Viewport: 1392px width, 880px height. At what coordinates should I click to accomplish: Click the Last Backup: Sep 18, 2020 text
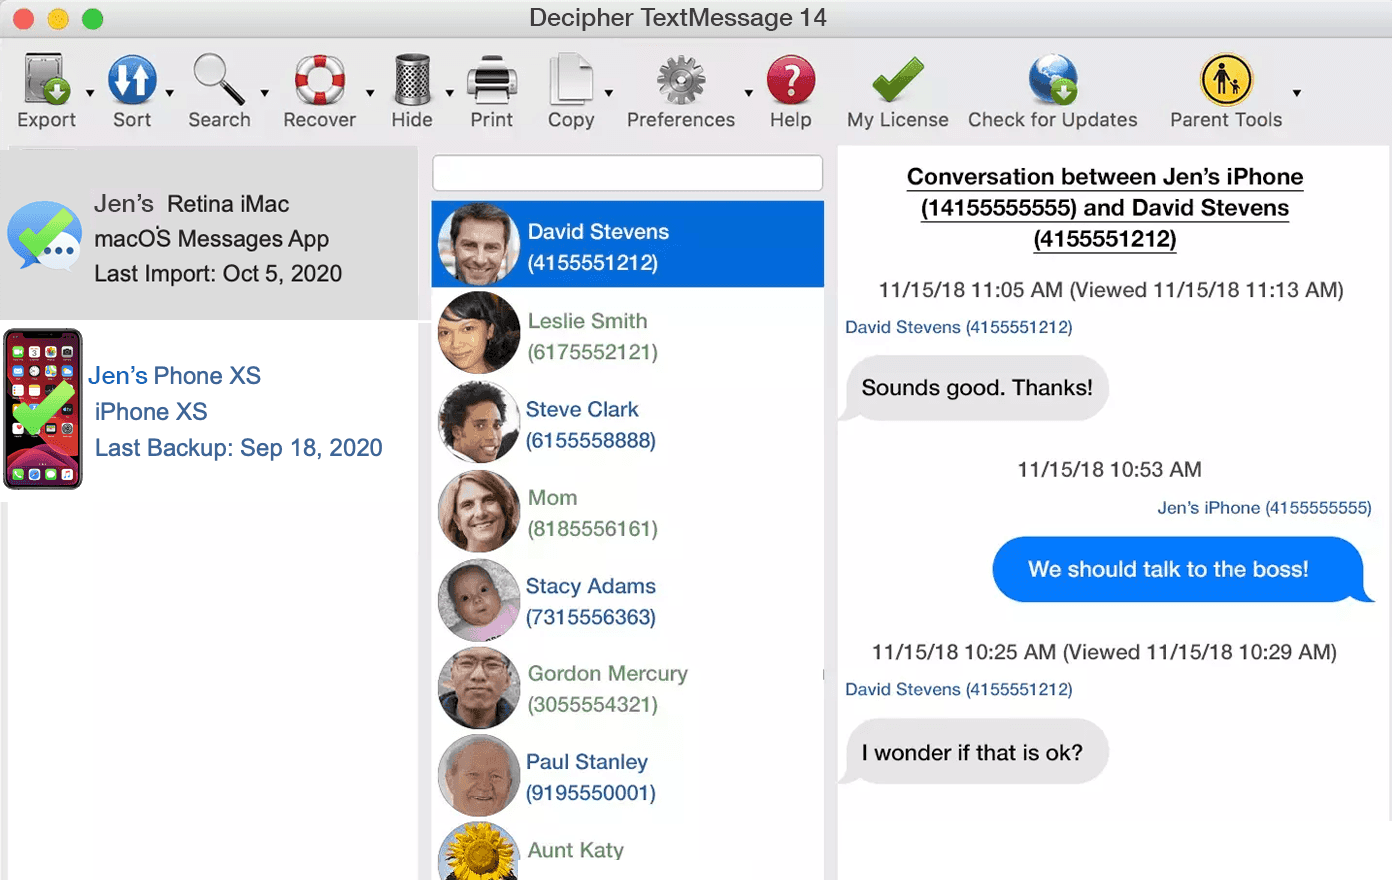tap(238, 448)
